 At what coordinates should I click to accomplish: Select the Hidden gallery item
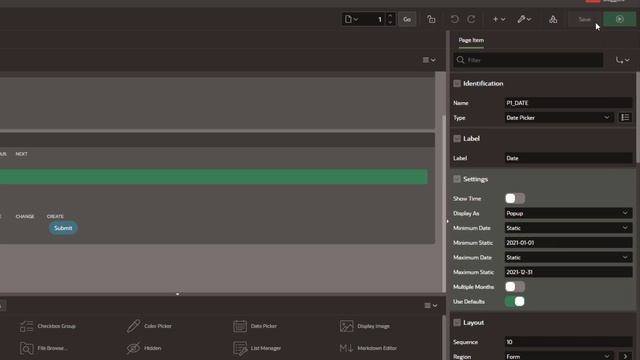(x=144, y=348)
